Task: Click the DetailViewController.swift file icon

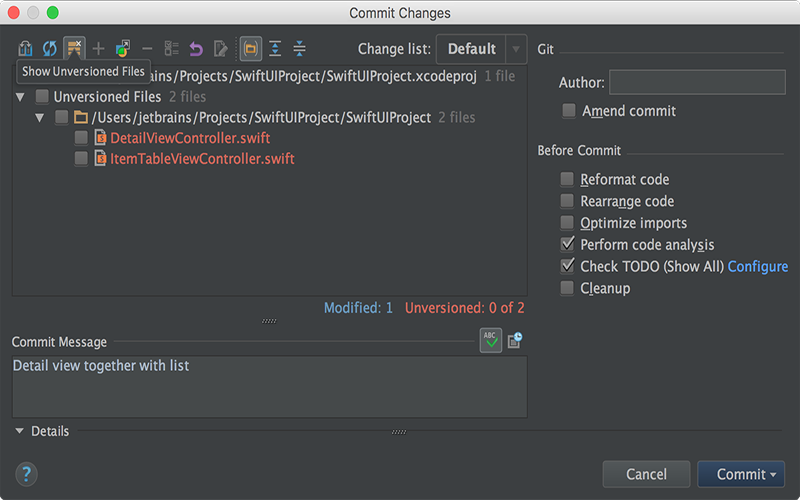Action: click(x=101, y=138)
